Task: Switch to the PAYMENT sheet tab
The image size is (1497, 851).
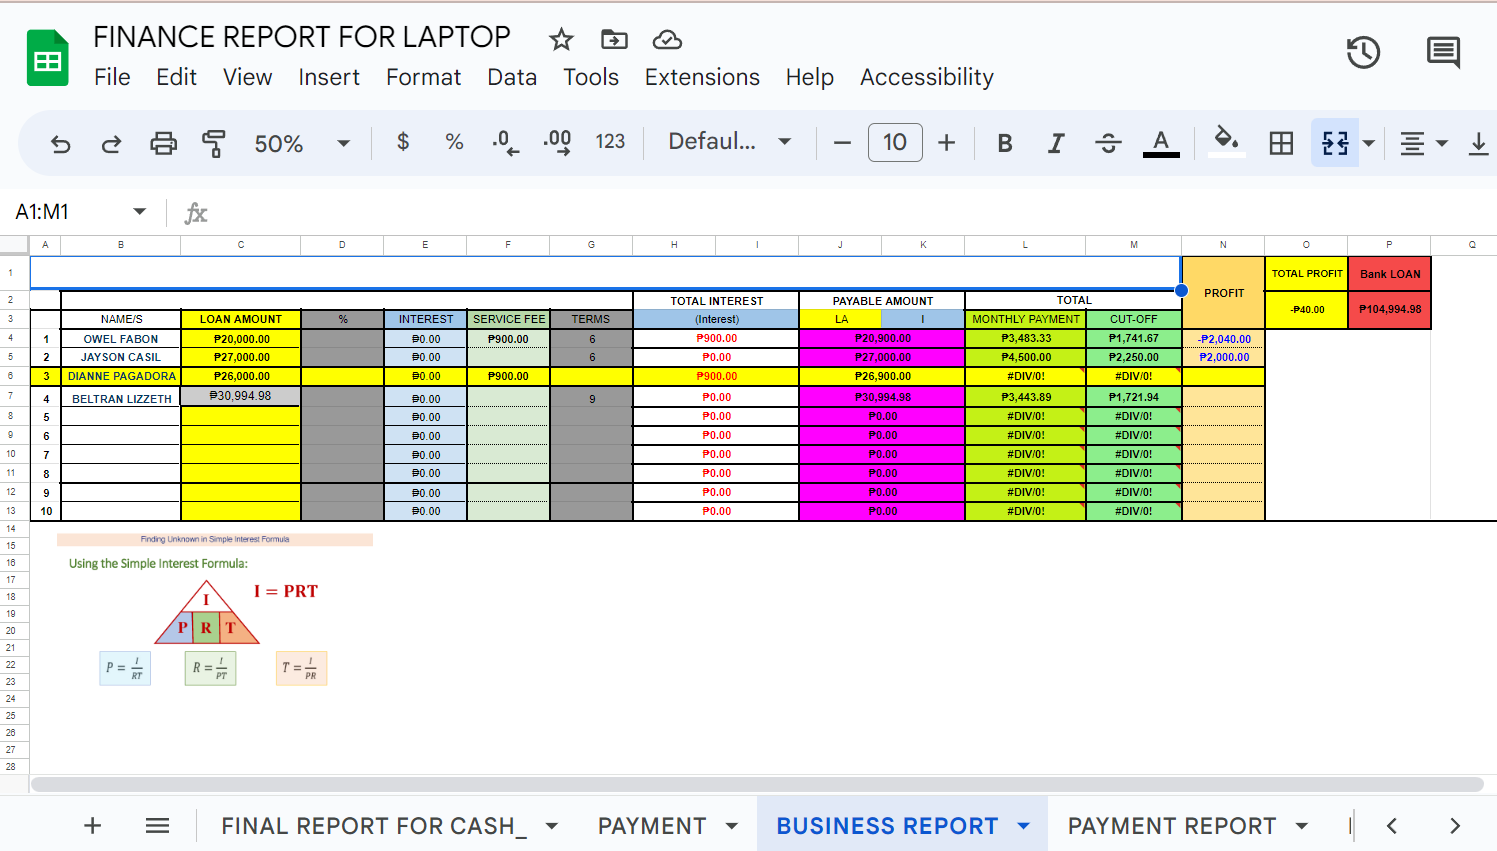Action: [x=652, y=826]
